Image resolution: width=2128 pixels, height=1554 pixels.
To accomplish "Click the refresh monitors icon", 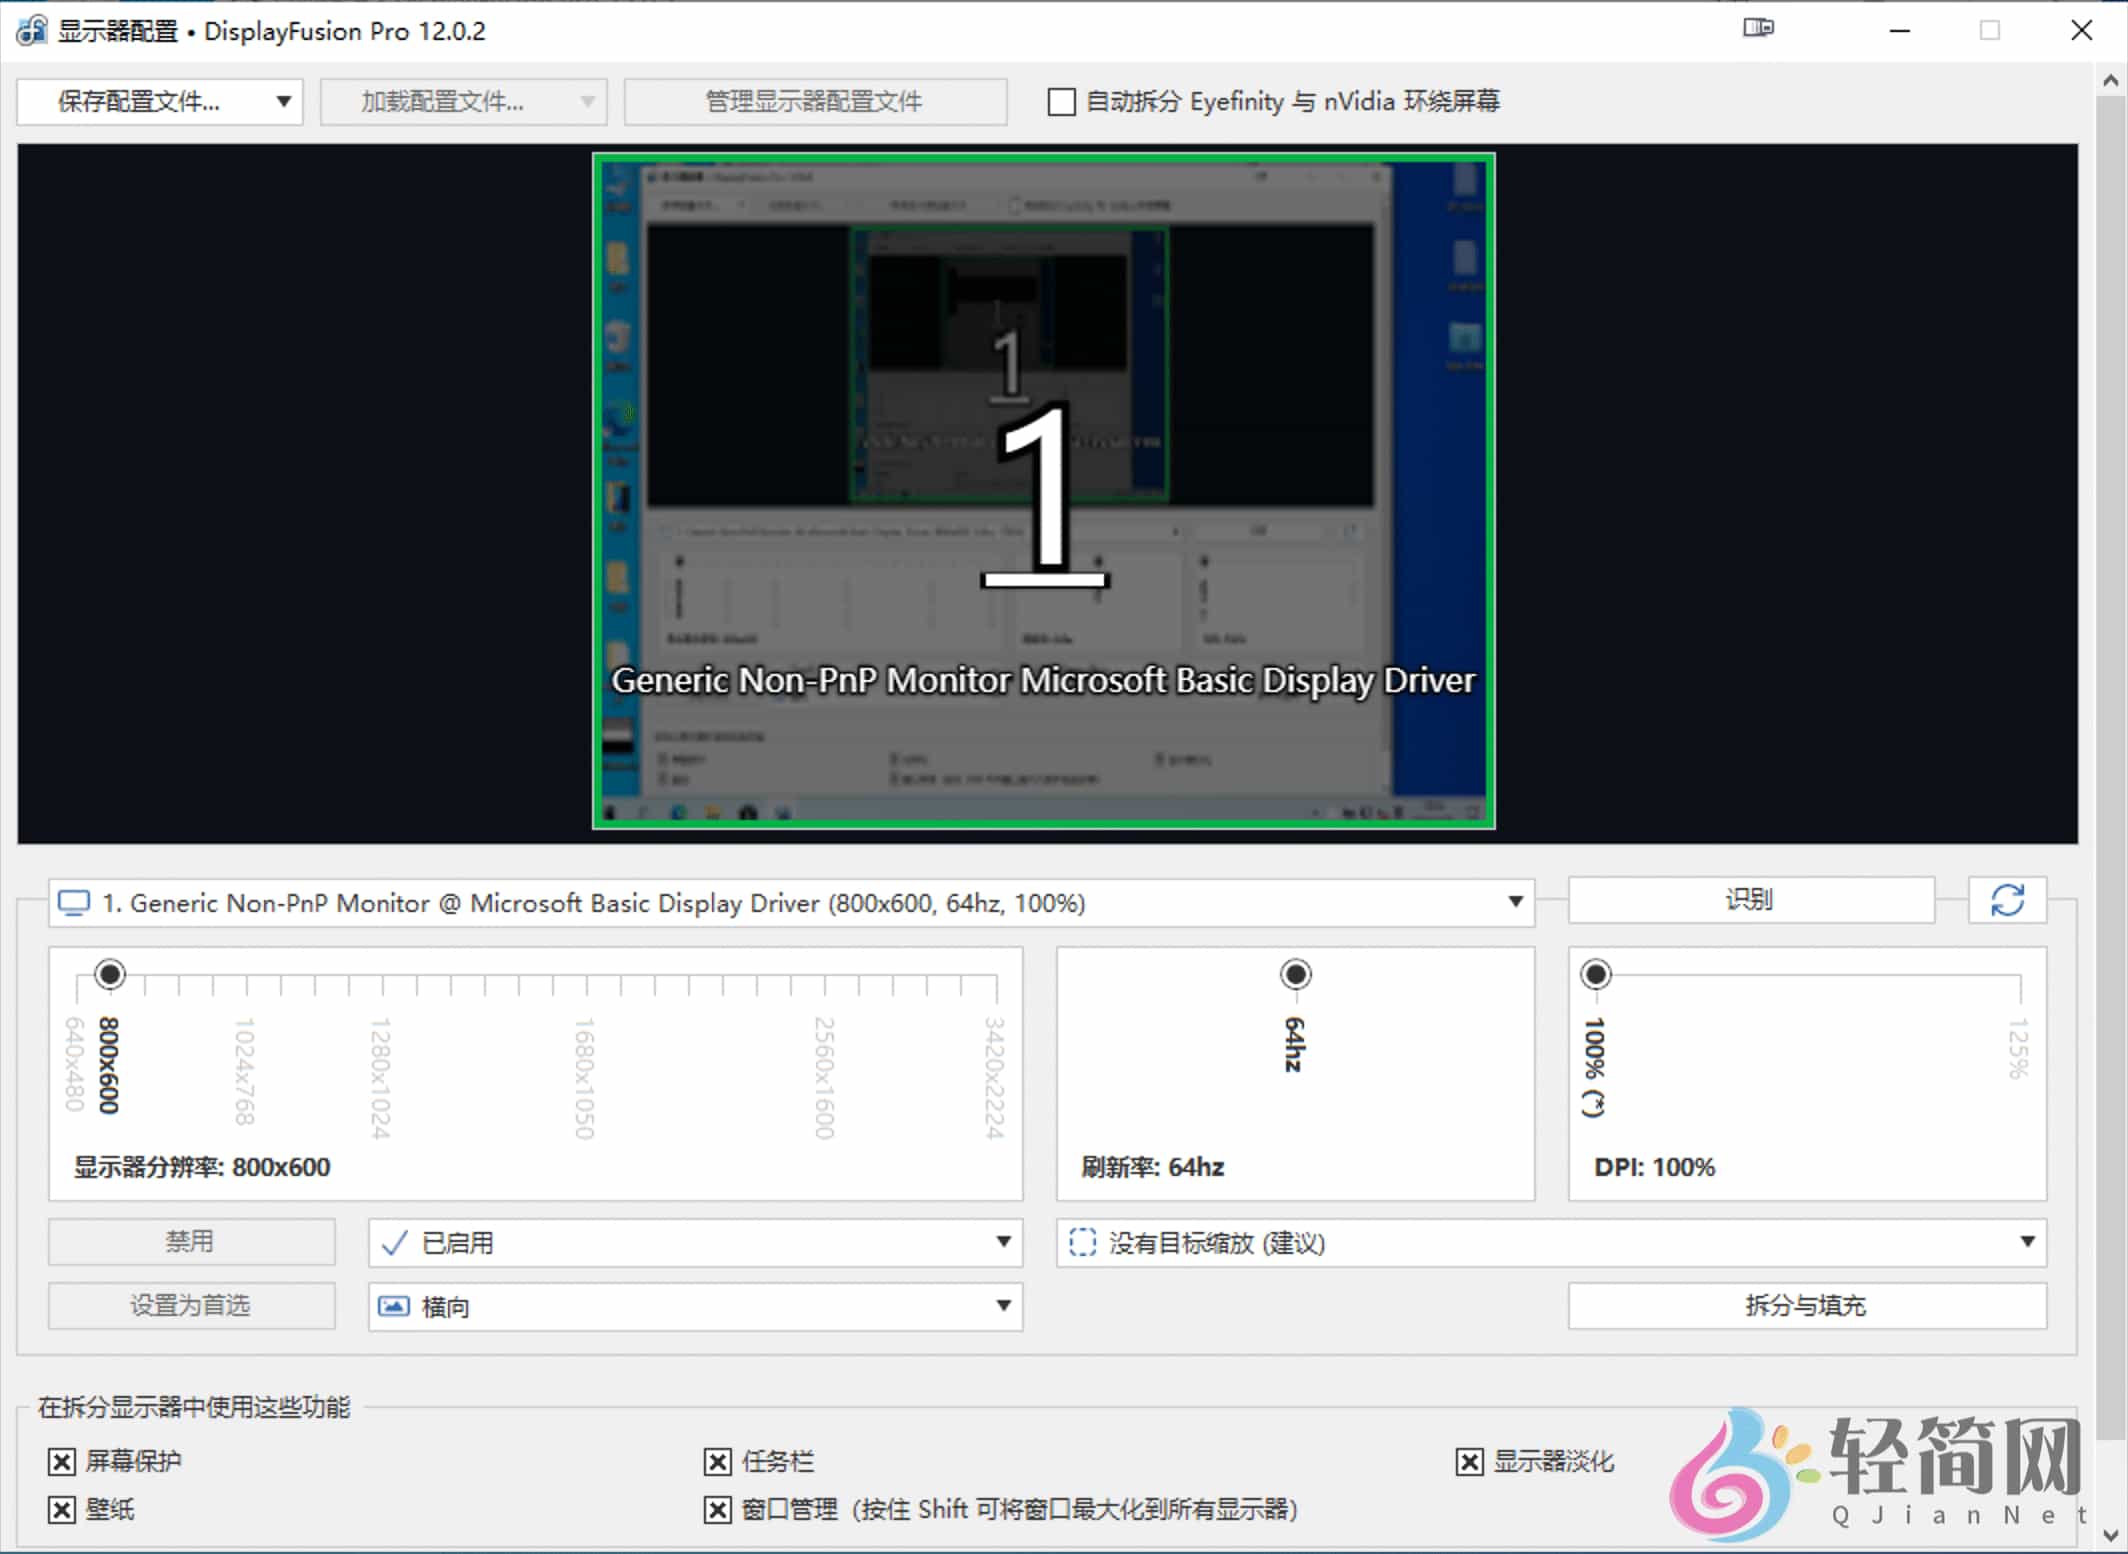I will click(x=2007, y=900).
